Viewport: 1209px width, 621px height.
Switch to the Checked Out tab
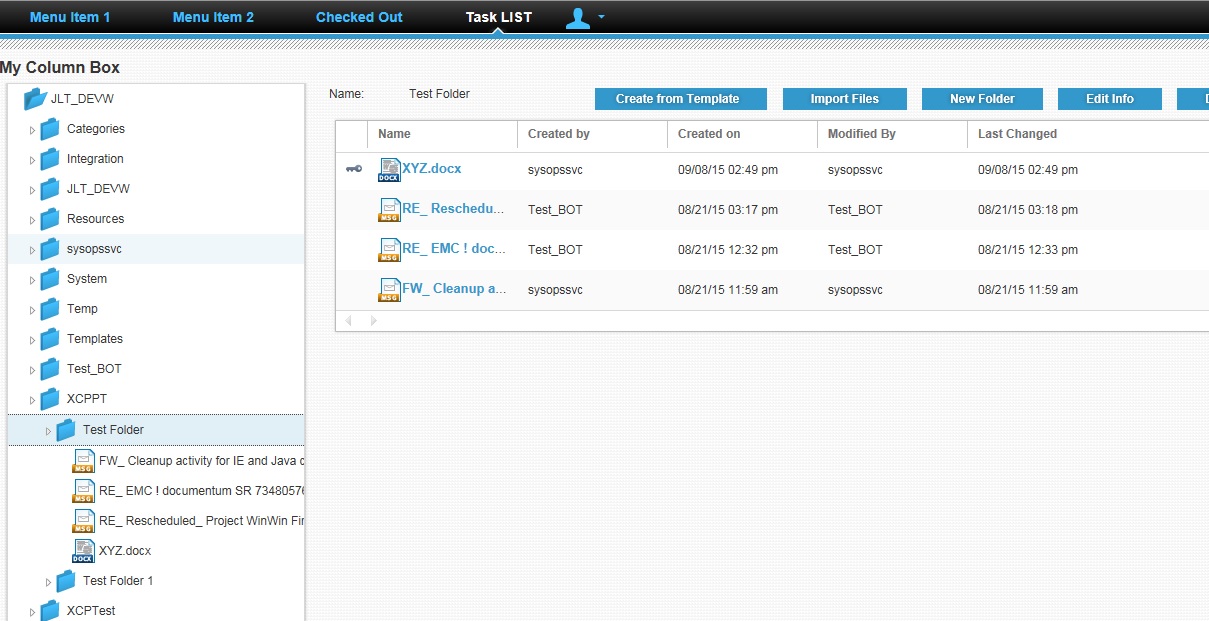point(359,17)
